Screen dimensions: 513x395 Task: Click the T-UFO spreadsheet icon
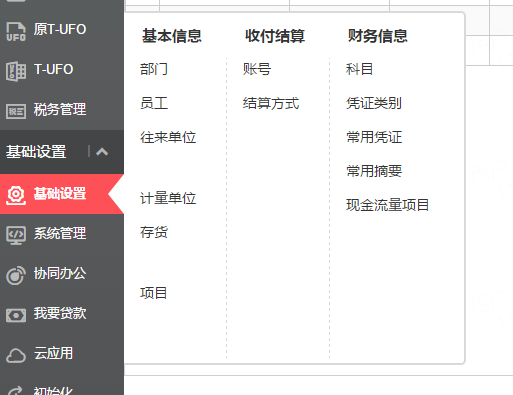click(16, 71)
